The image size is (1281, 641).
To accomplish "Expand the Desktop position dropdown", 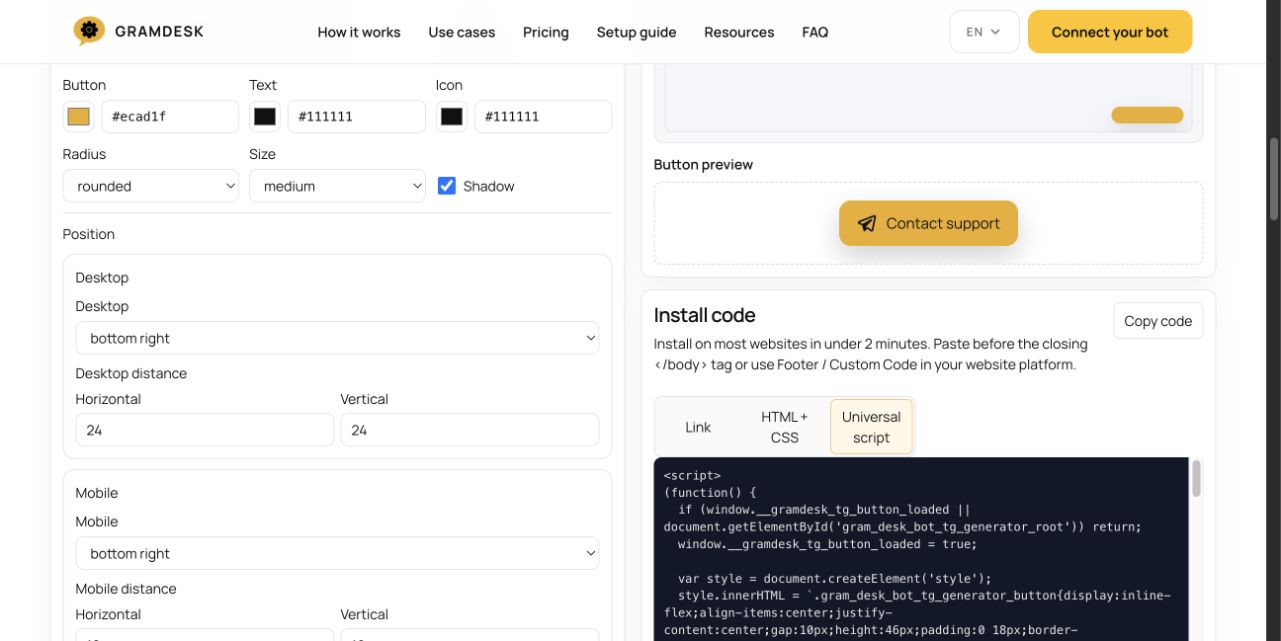I will pos(337,338).
